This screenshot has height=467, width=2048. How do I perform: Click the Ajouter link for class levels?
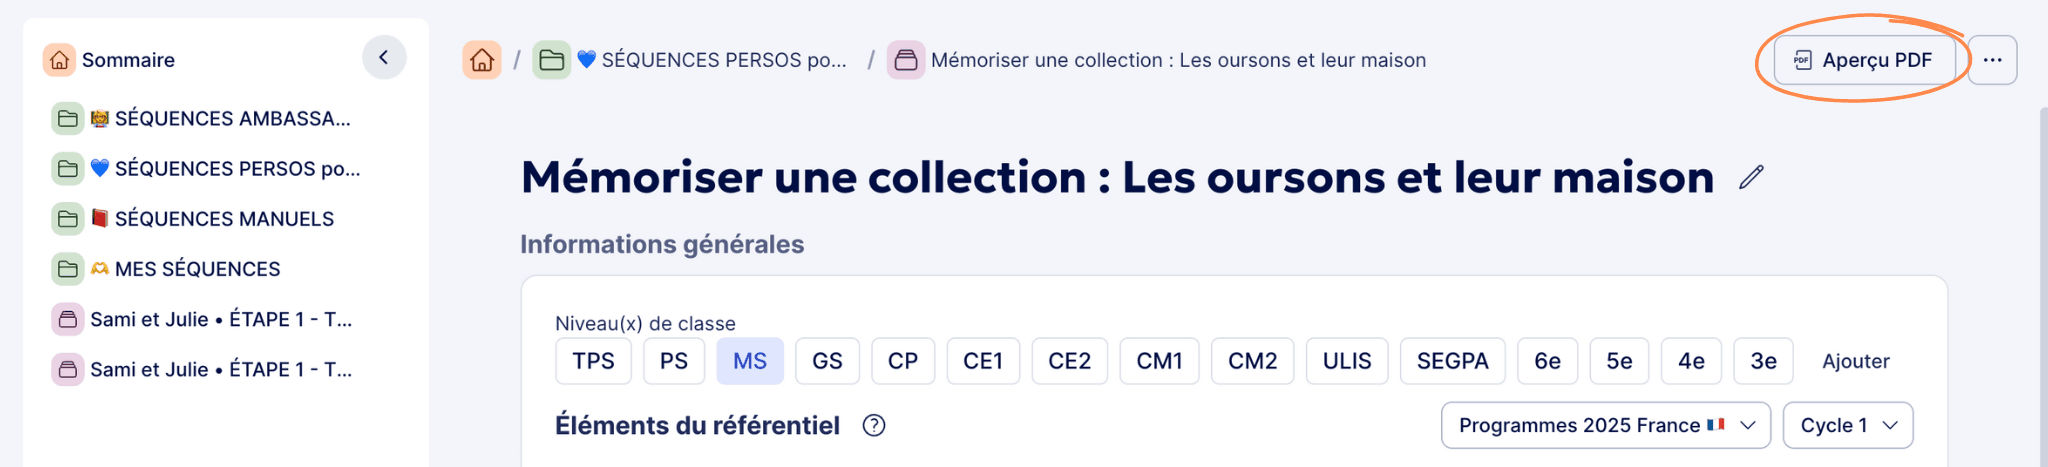click(x=1855, y=361)
